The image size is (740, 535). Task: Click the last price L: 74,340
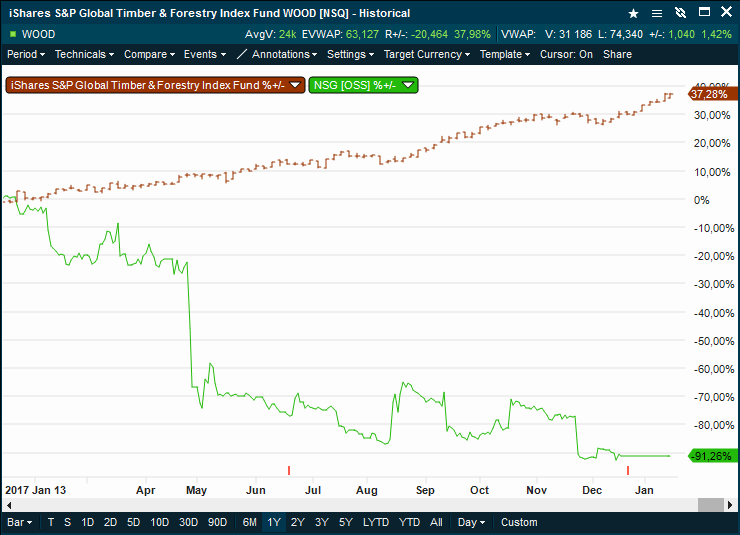[x=620, y=34]
